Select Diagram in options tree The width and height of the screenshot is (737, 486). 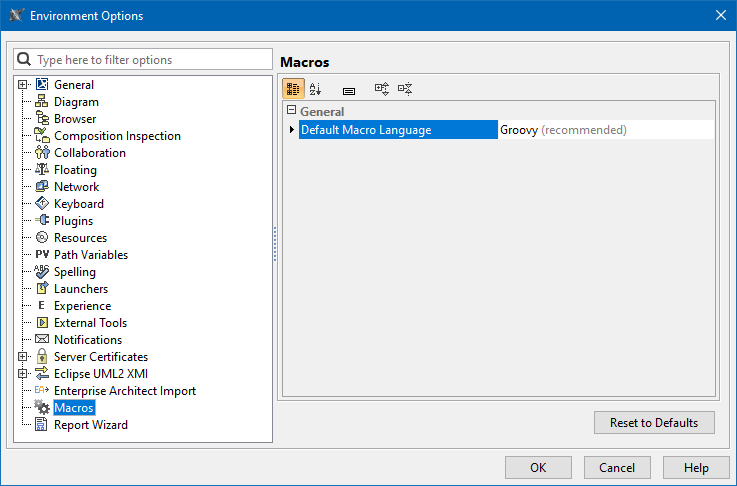click(76, 102)
